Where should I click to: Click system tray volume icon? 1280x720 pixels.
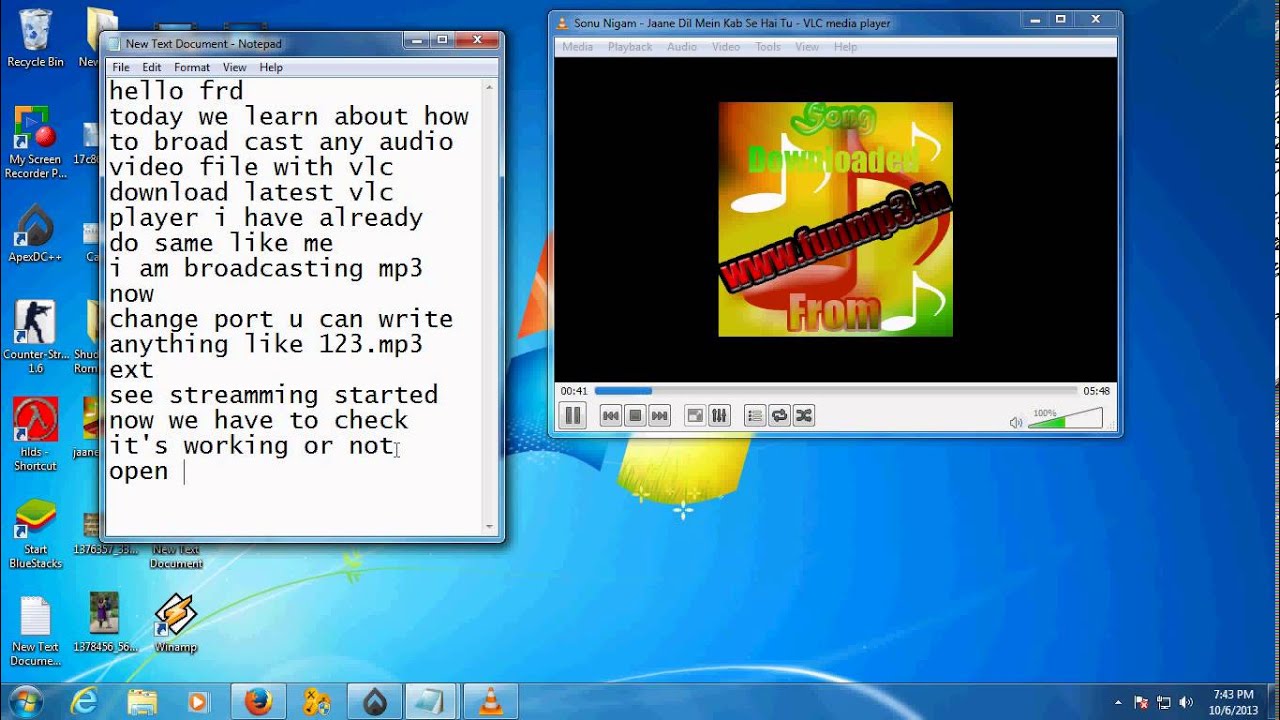[x=1186, y=702]
